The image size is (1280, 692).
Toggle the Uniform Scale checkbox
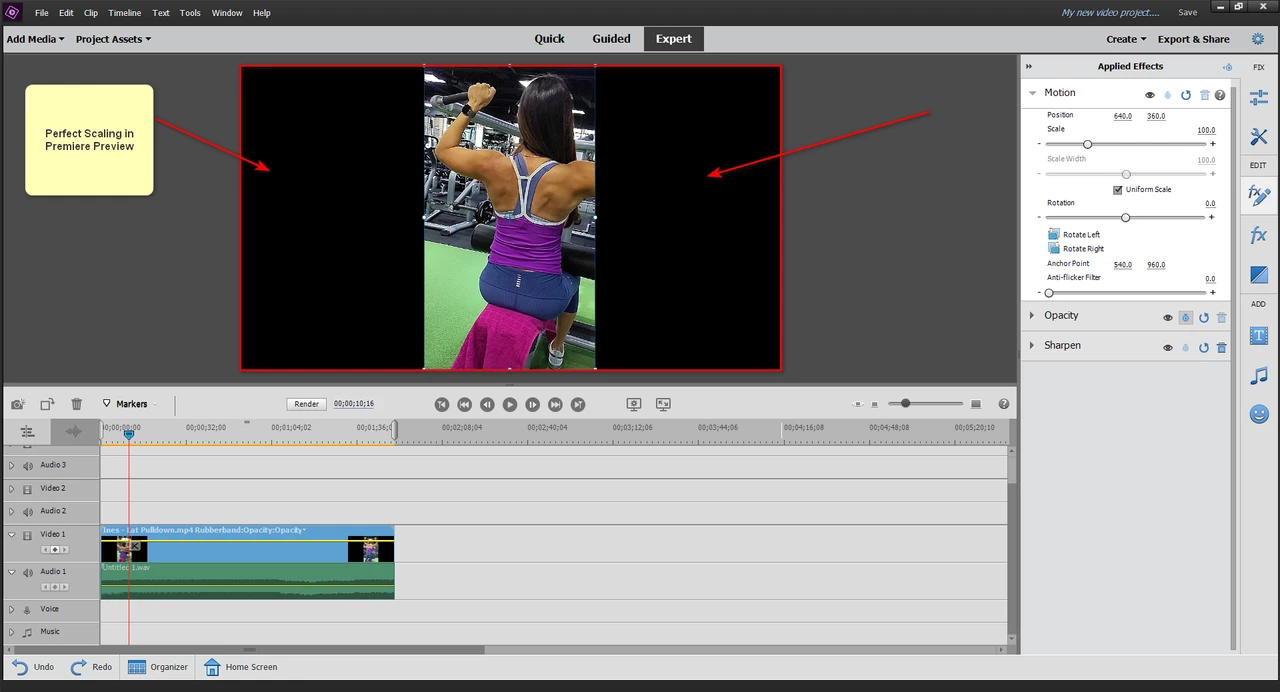pos(1117,189)
